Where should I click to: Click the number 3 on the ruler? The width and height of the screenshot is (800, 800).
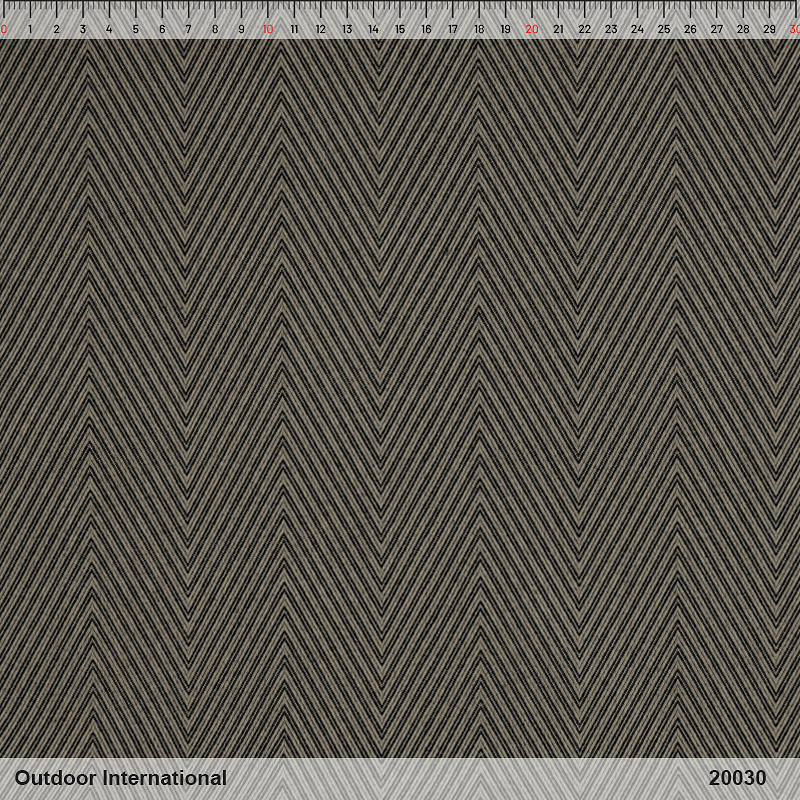[83, 30]
